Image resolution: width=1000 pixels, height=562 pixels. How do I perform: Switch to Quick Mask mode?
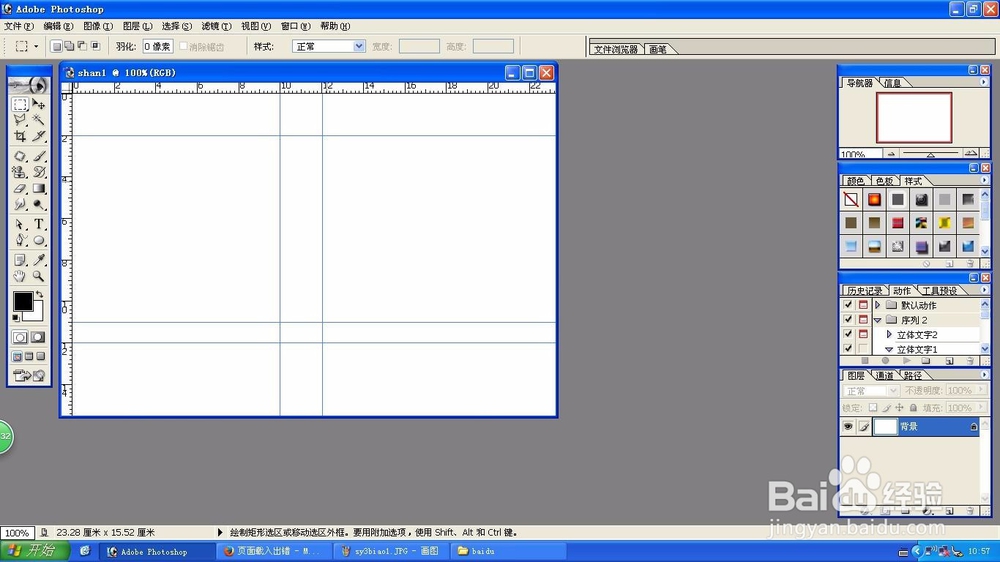(x=38, y=337)
